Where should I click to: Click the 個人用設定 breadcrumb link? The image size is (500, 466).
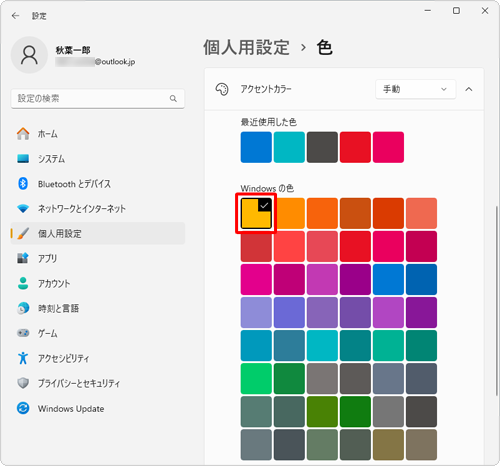246,47
